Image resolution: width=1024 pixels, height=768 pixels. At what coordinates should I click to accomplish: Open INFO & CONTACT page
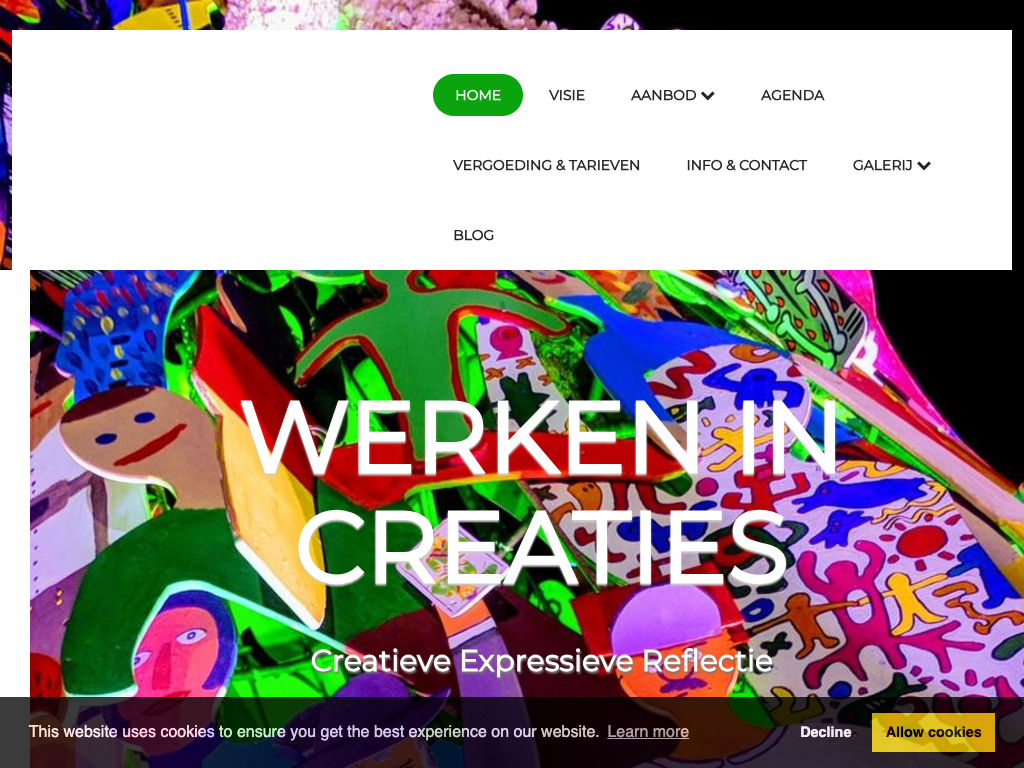(746, 165)
